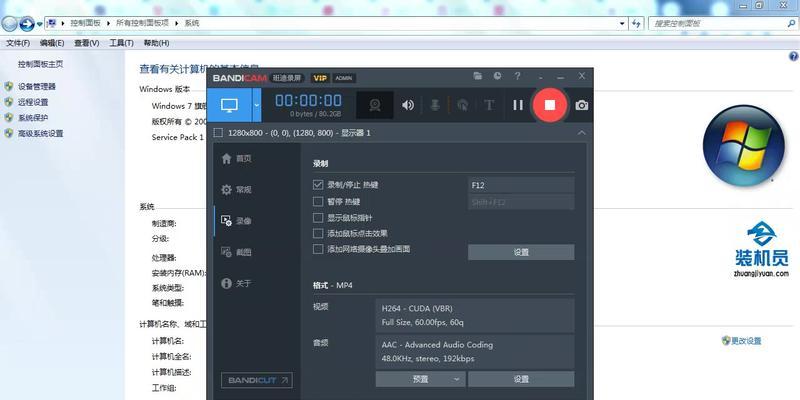Open 高级系统设置 link in left pane

click(x=41, y=134)
